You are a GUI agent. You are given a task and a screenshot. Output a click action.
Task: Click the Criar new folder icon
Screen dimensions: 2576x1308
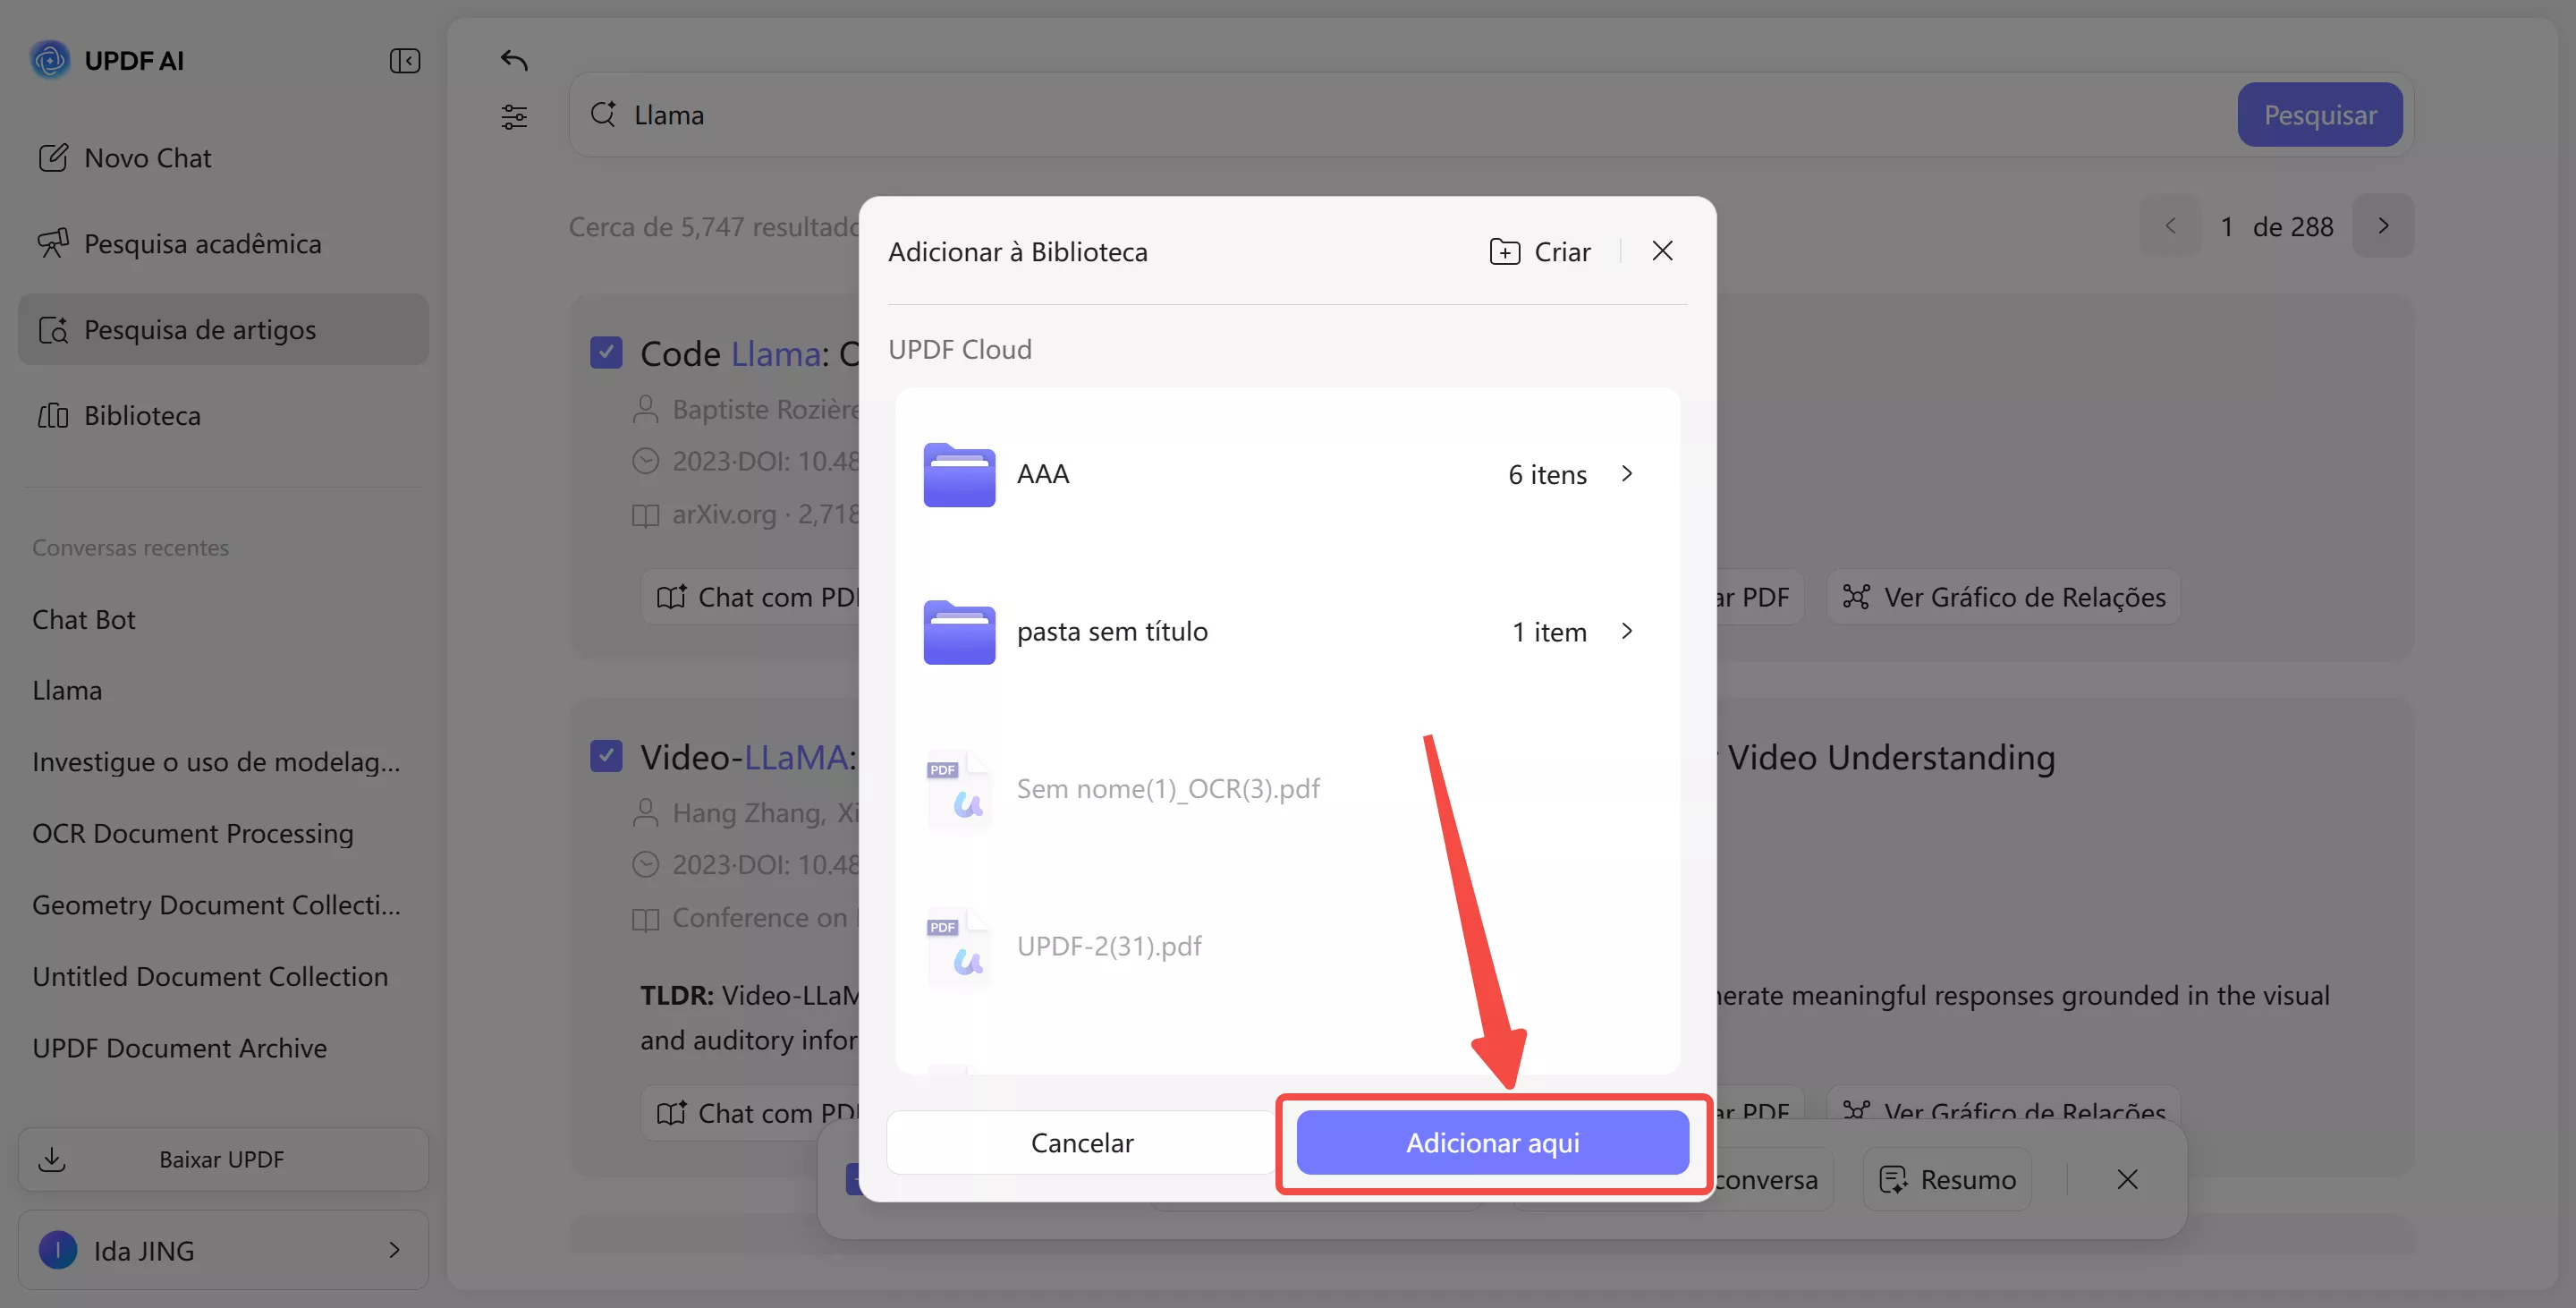point(1504,252)
